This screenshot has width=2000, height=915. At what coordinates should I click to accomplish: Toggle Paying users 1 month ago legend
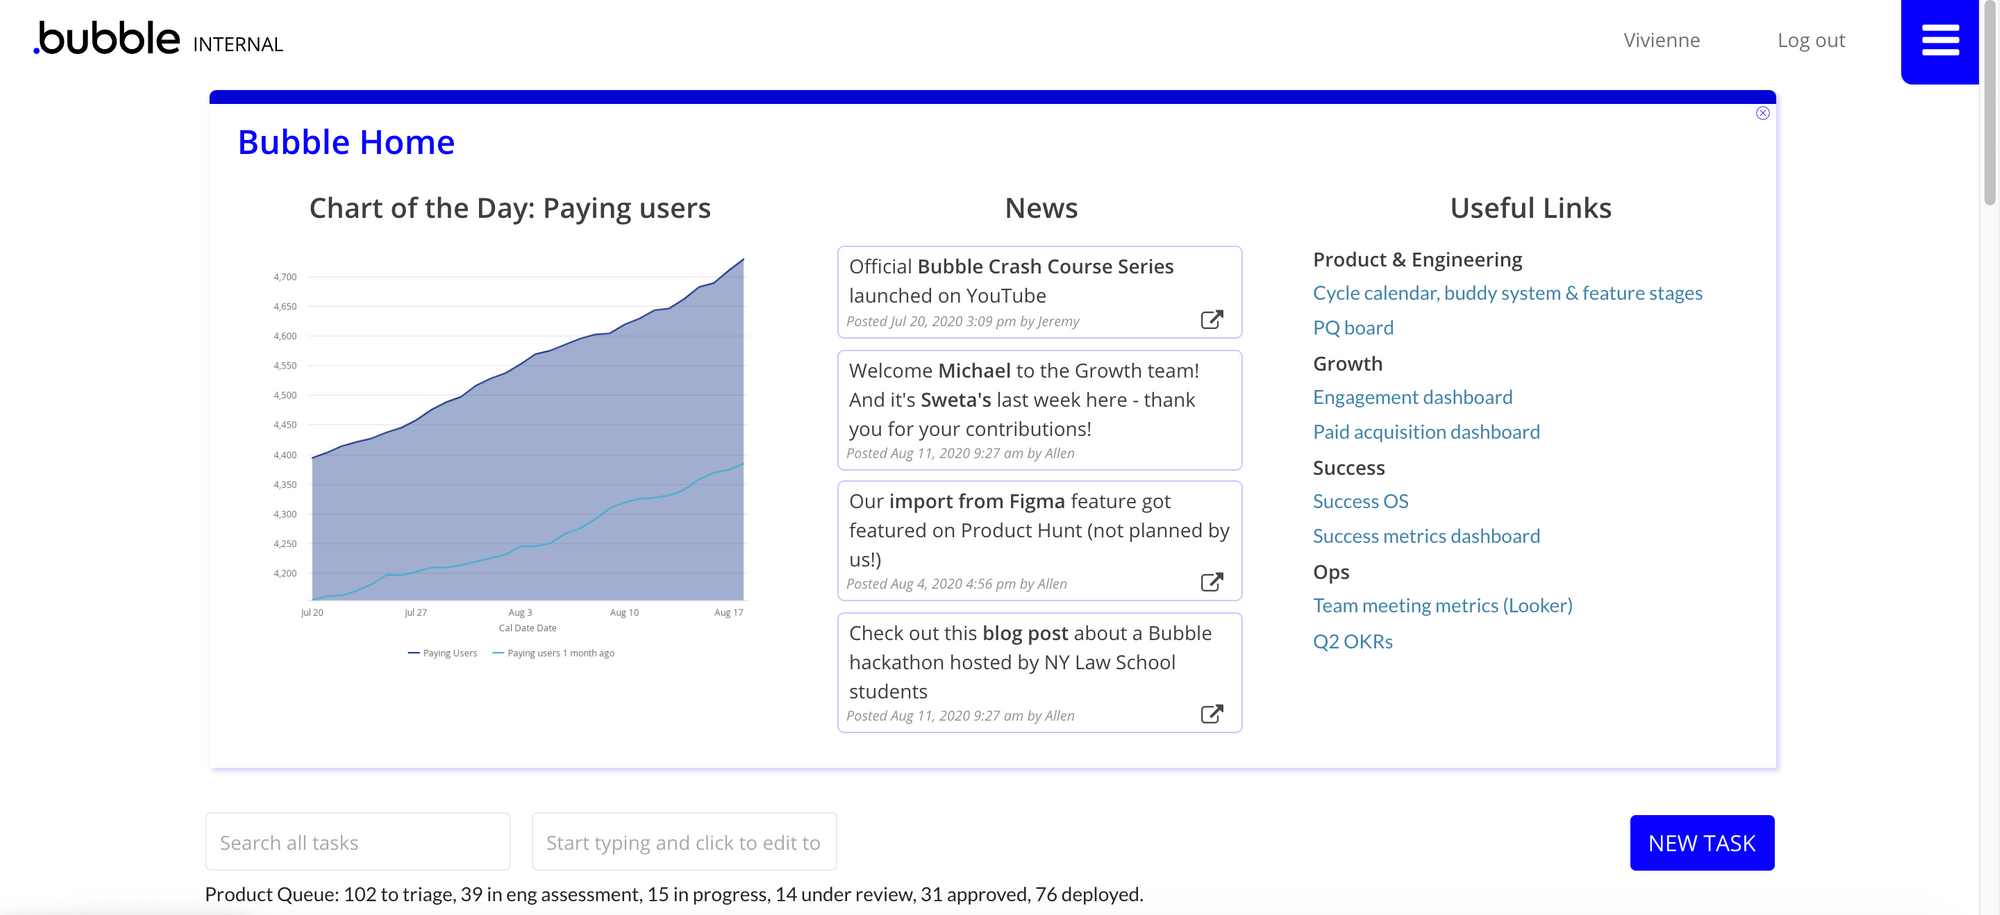[554, 653]
